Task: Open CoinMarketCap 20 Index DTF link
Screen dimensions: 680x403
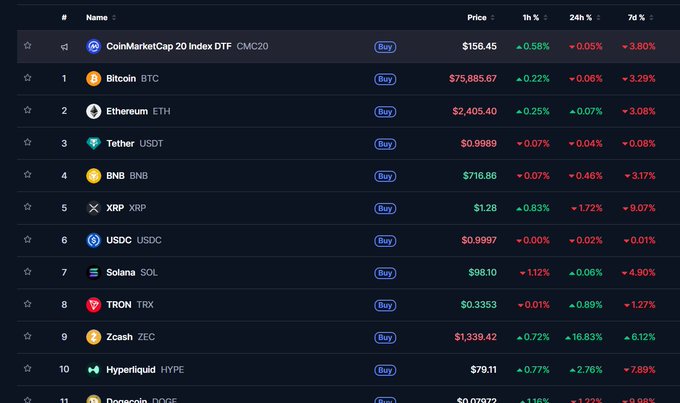Action: tap(187, 46)
